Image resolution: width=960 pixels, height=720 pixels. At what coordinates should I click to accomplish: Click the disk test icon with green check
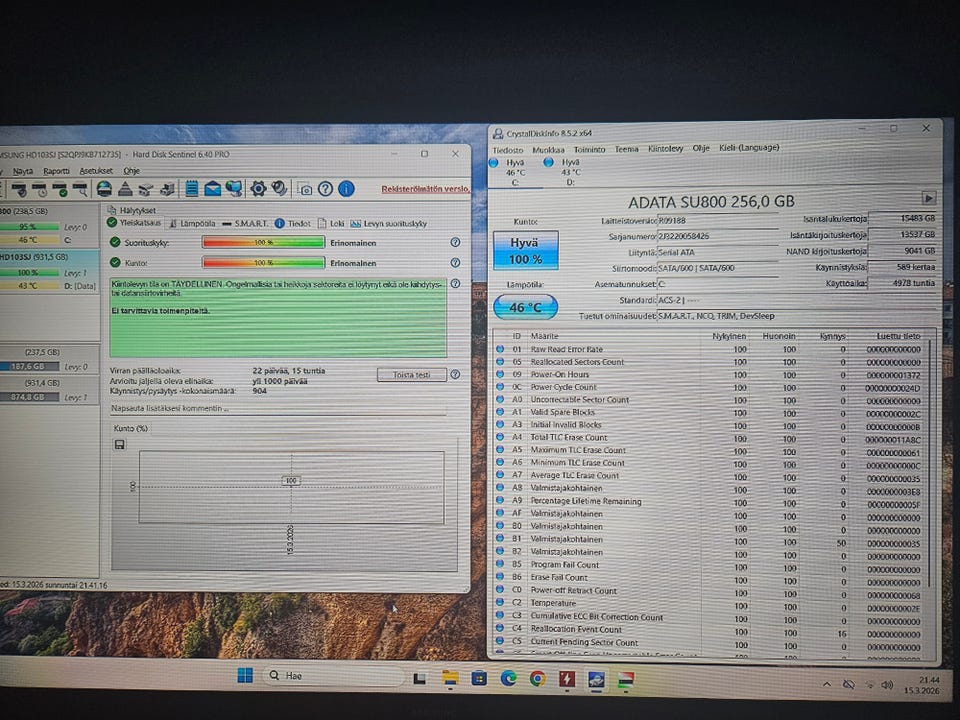tap(60, 189)
